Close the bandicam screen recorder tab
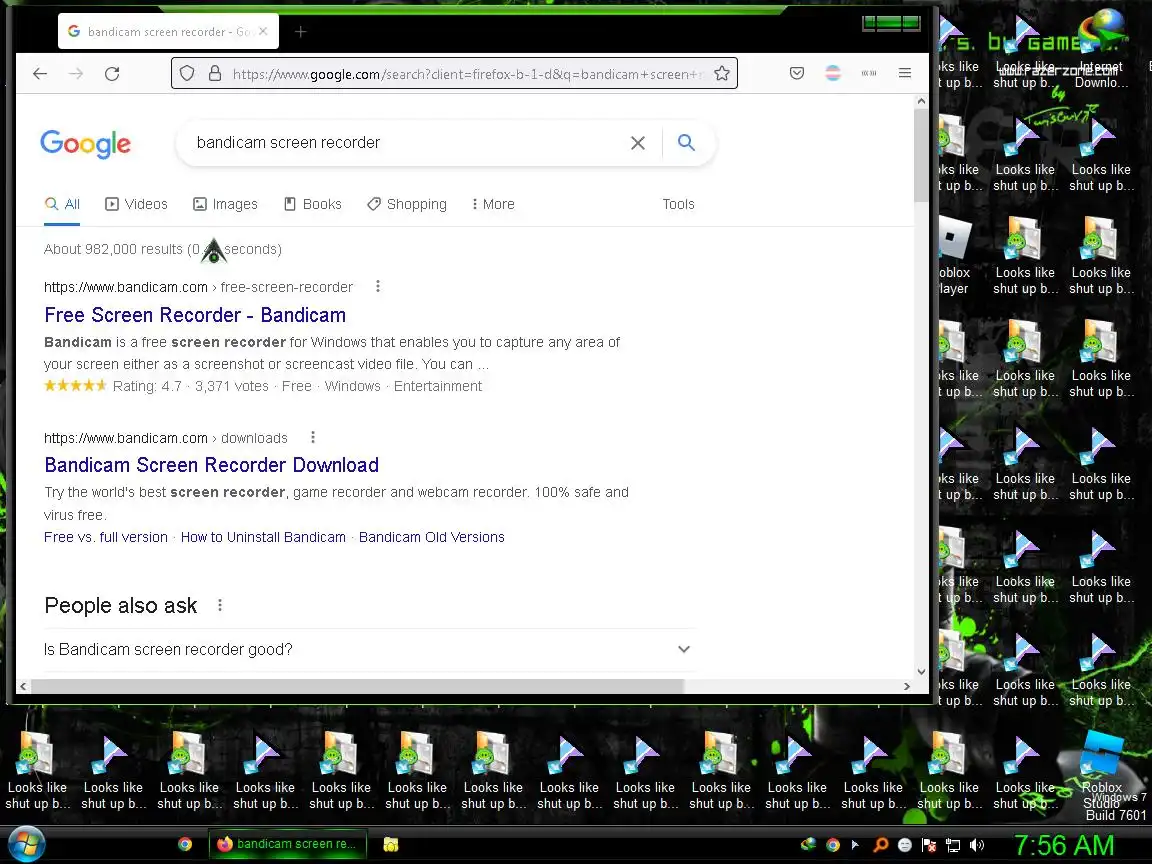1152x864 pixels. [x=263, y=32]
